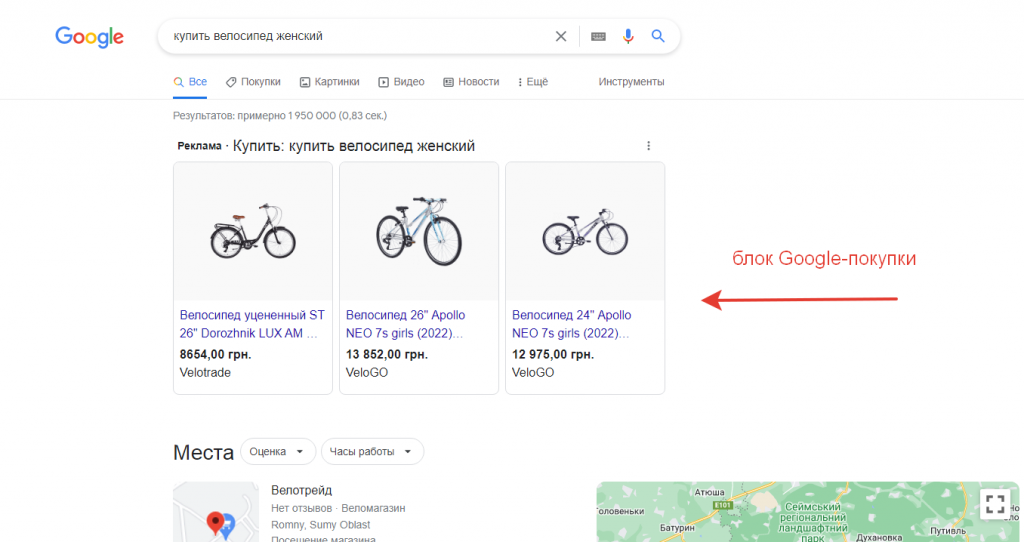Viewport: 1024px width, 542px height.
Task: Open link Велосипед уцененный ST 26" Dorozhnik
Action: (252, 324)
